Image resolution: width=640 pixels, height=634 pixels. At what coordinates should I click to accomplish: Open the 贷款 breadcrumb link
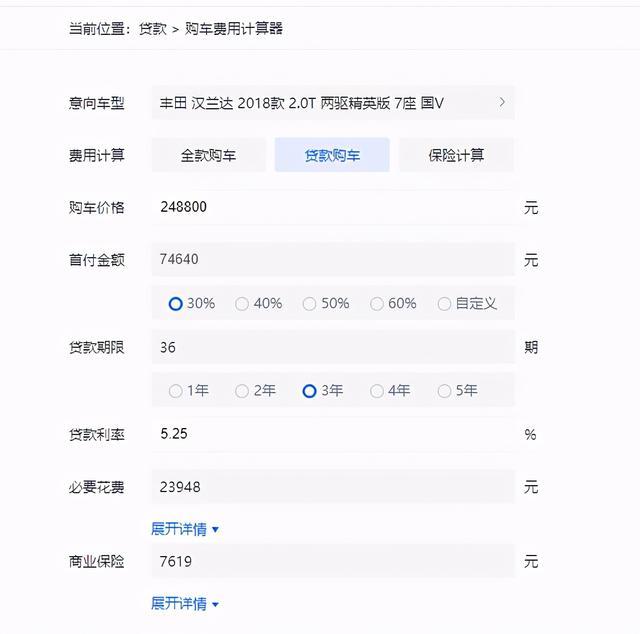[153, 29]
